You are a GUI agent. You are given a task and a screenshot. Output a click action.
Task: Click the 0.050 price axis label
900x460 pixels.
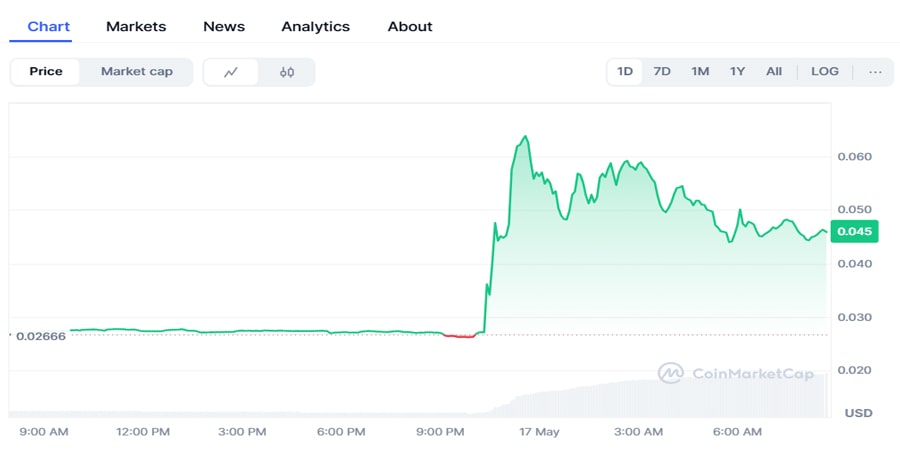point(855,210)
